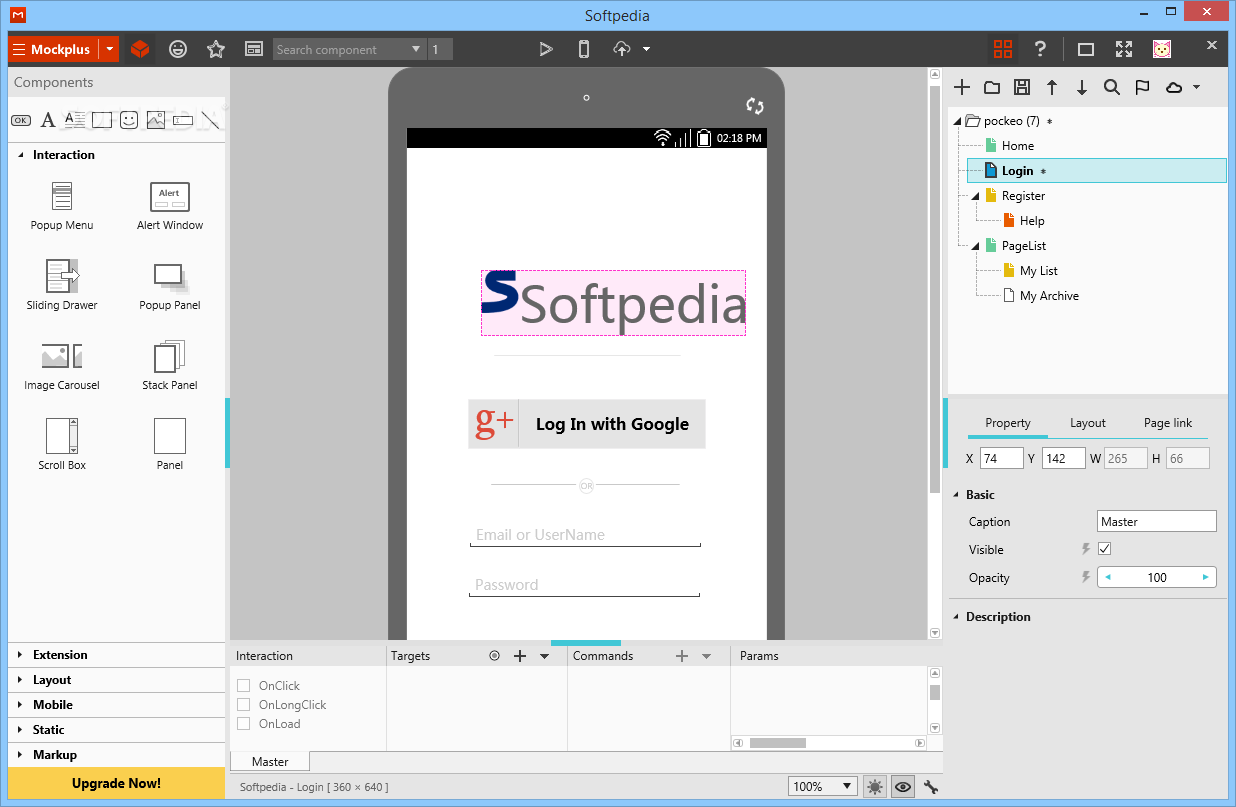The image size is (1236, 807).
Task: Rotate the device with the refresh icon
Action: (755, 106)
